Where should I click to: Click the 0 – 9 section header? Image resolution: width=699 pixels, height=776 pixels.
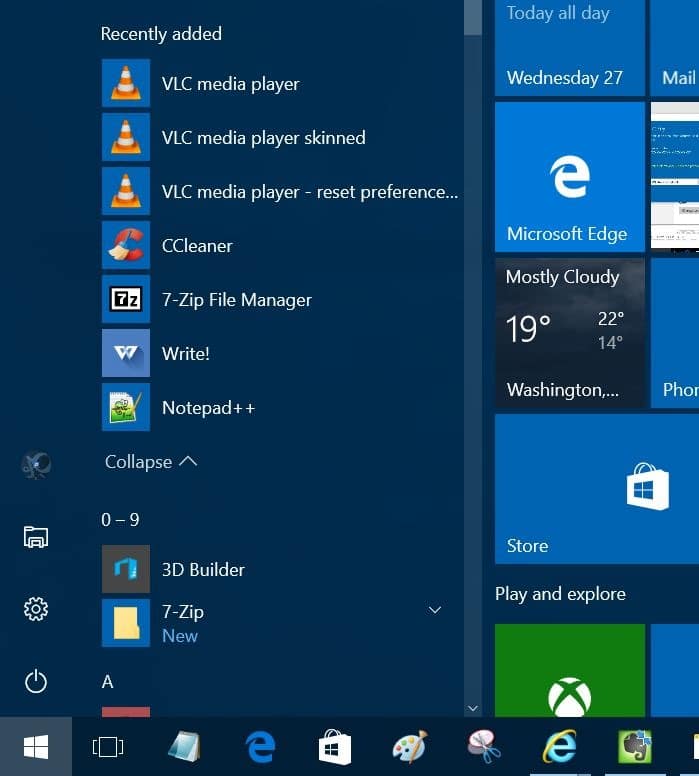coord(120,520)
